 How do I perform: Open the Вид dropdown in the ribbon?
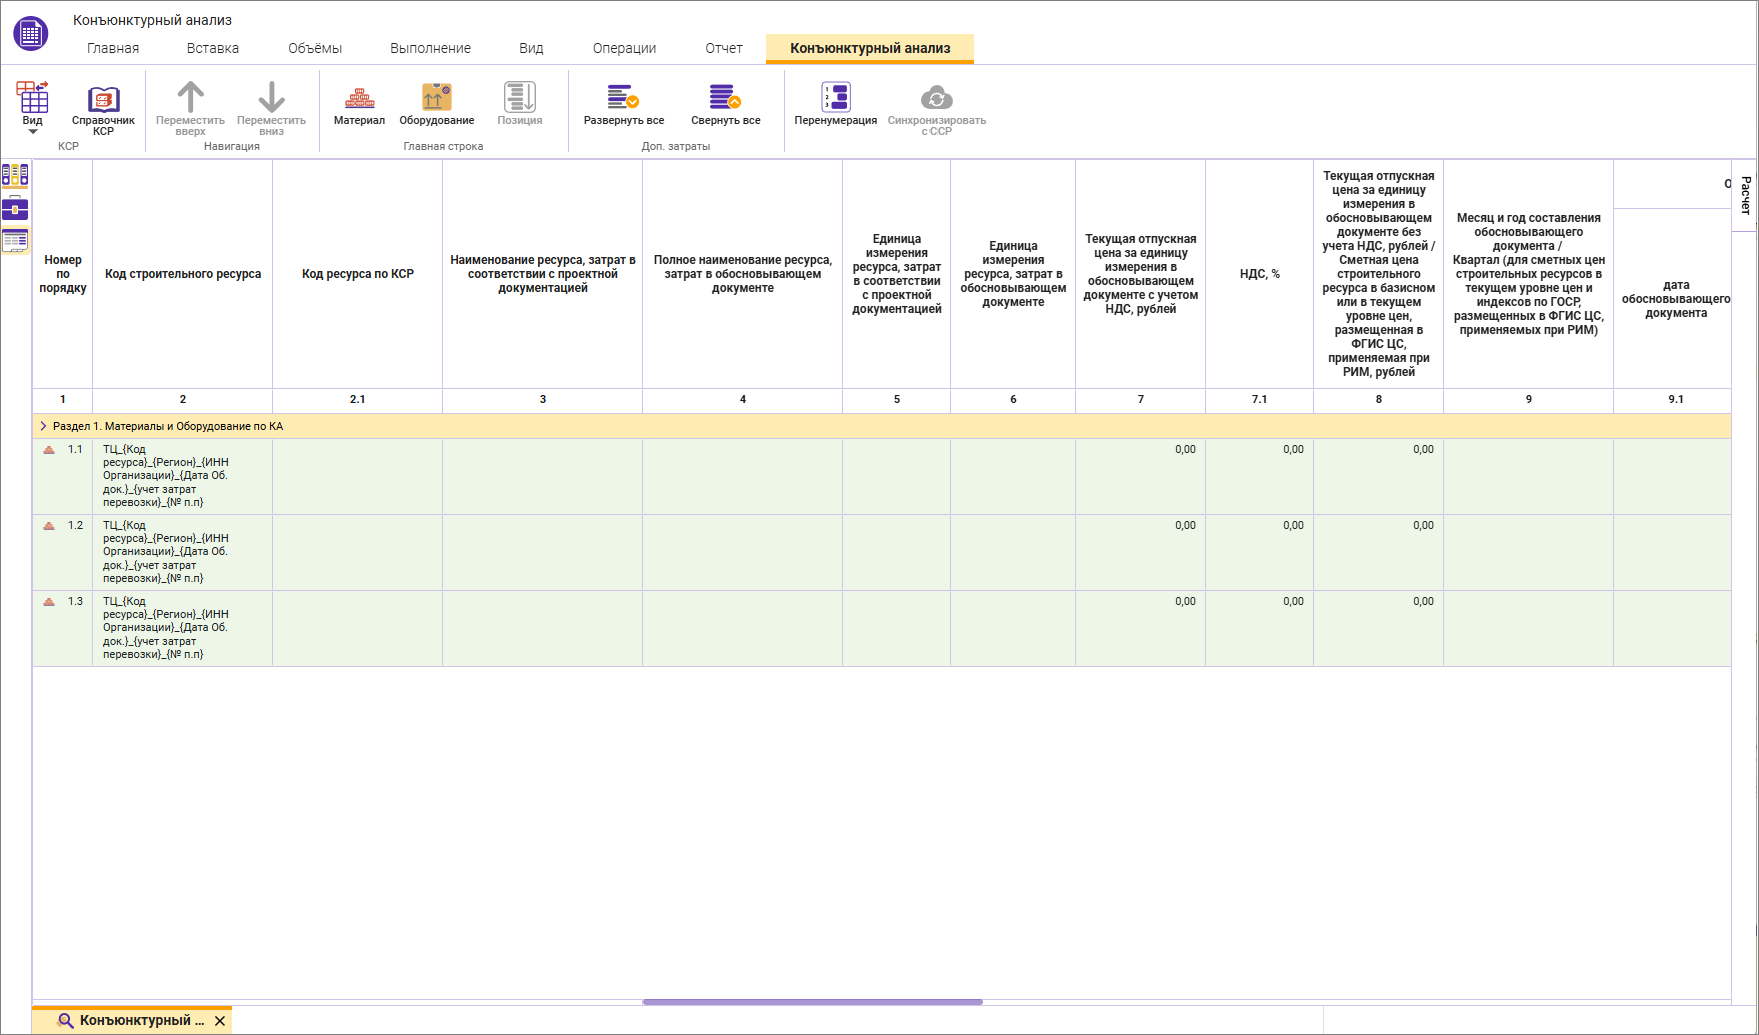[33, 110]
